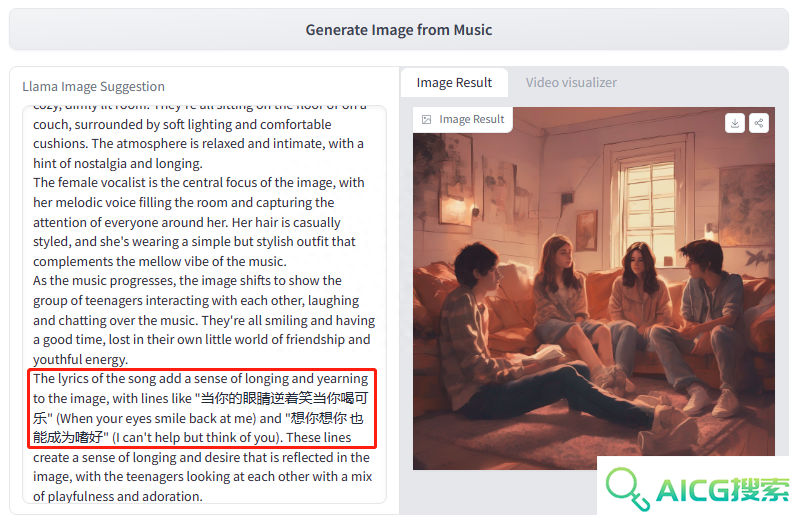Click the red-outlined lyrics paragraph
Image resolution: width=797 pixels, height=521 pixels.
click(x=202, y=408)
